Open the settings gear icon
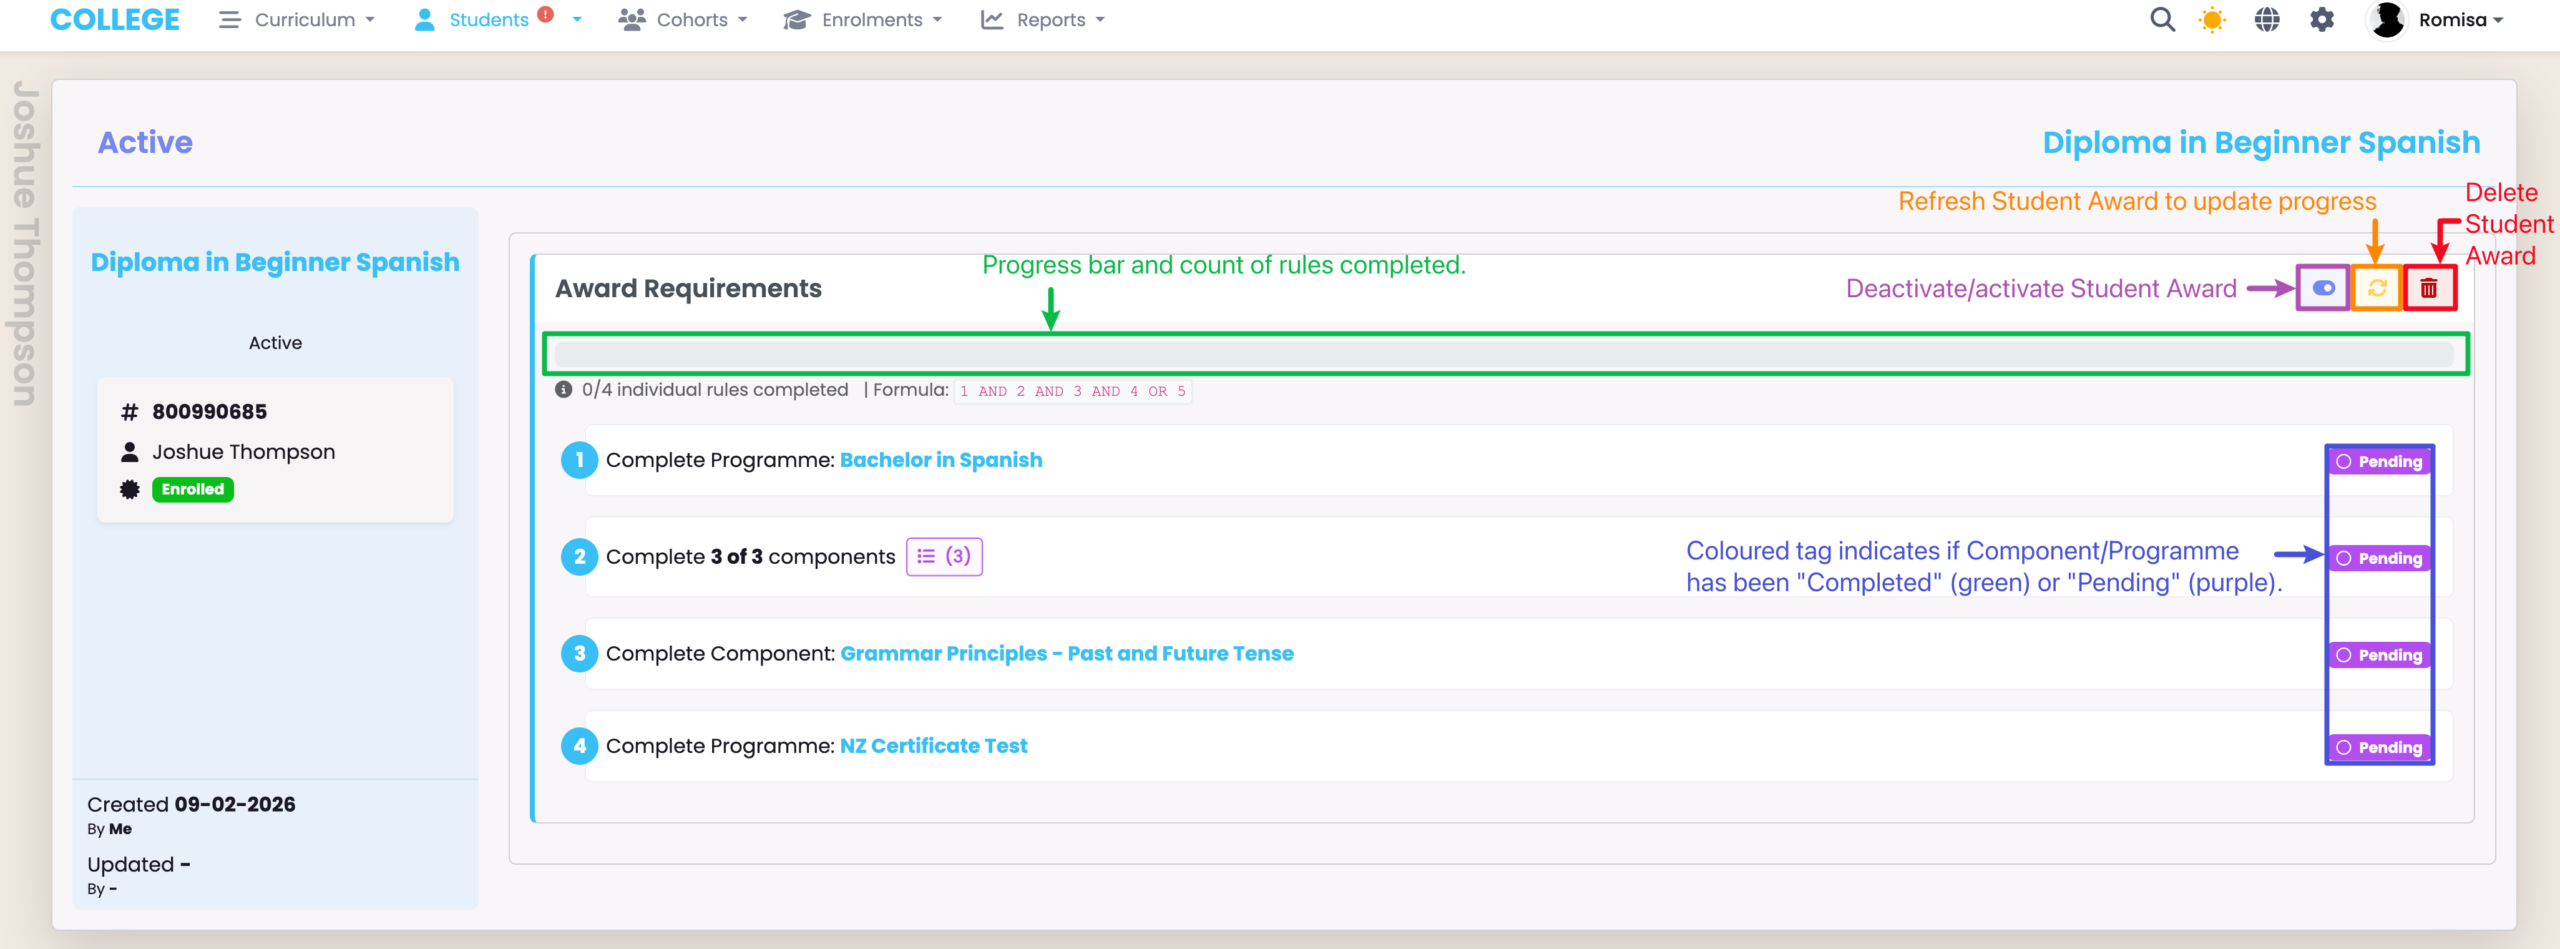The height and width of the screenshot is (949, 2560). 2321,20
